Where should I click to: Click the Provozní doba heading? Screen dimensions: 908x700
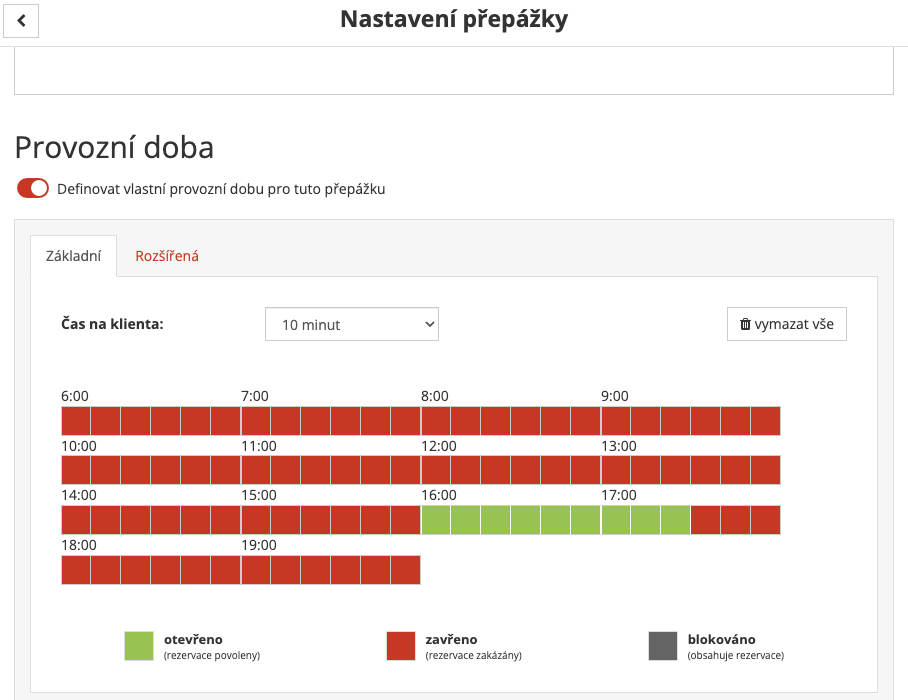(114, 147)
